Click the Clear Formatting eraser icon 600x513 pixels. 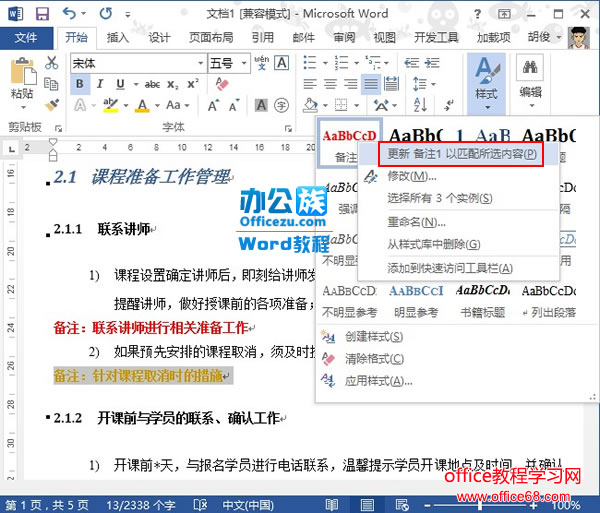coord(222,84)
